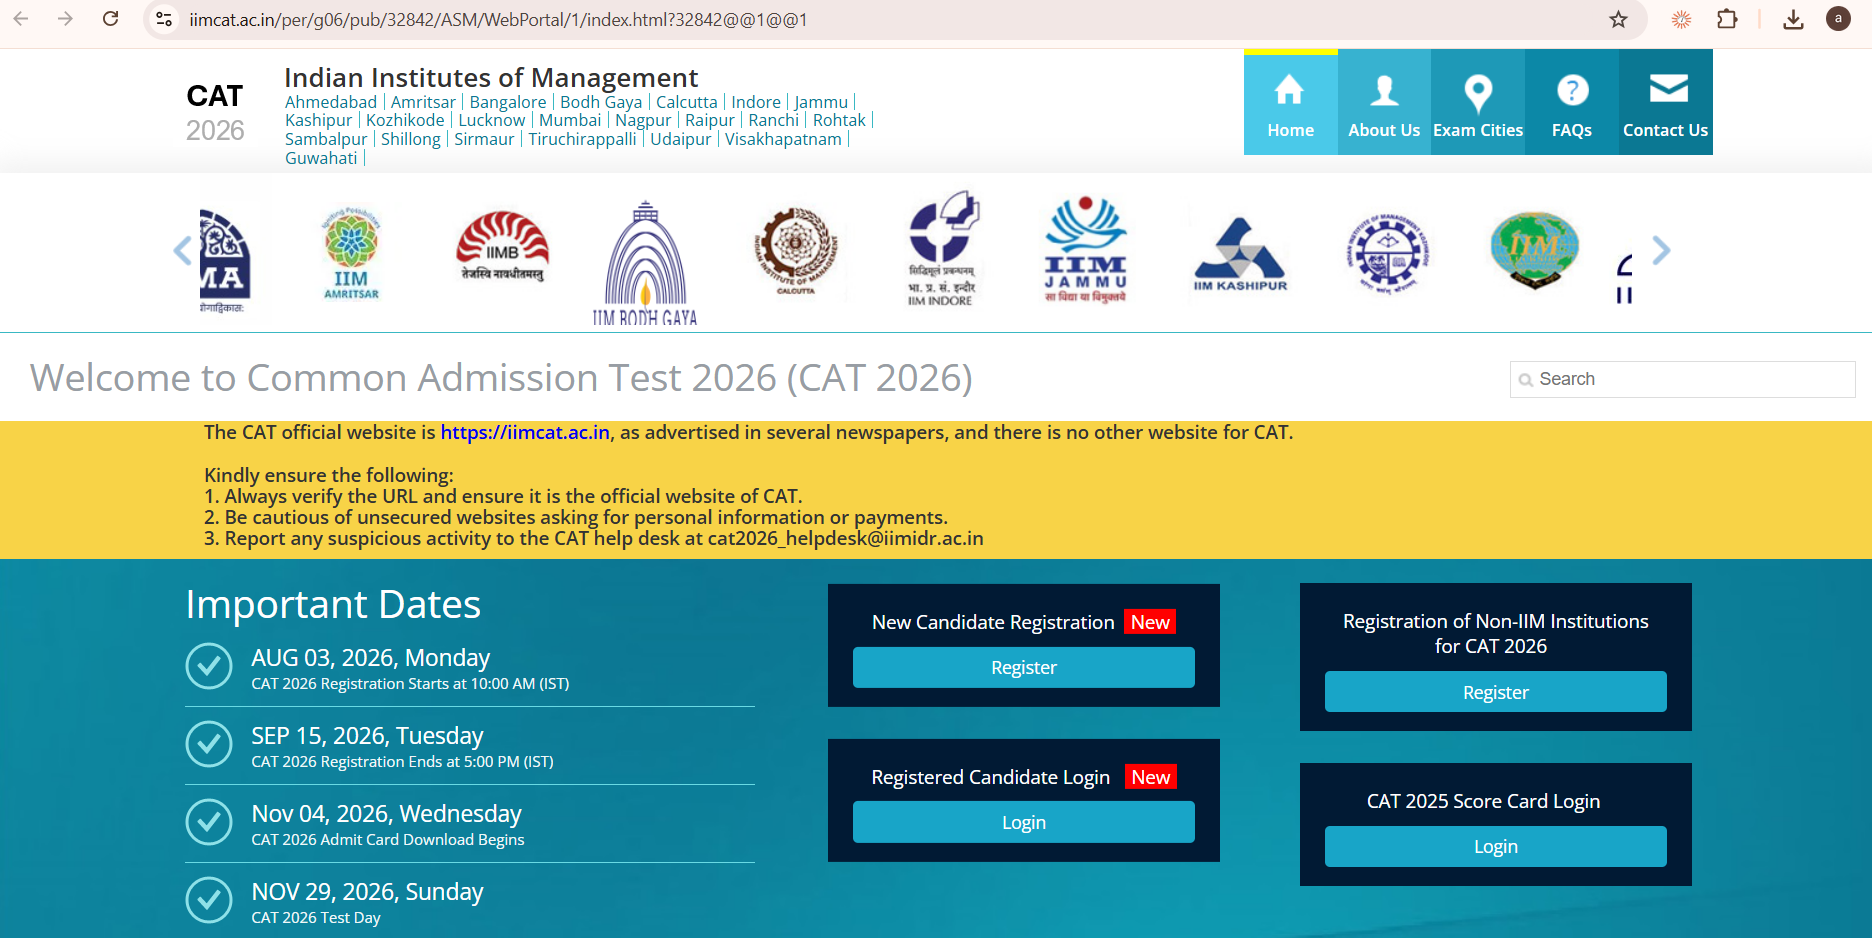Open the Contact Us menu item
1872x938 pixels.
[1666, 104]
